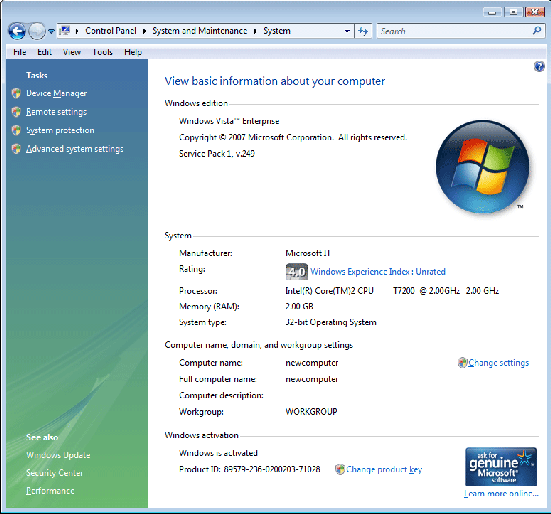Click the System breadcrumb segment
The width and height of the screenshot is (551, 514).
tap(277, 31)
